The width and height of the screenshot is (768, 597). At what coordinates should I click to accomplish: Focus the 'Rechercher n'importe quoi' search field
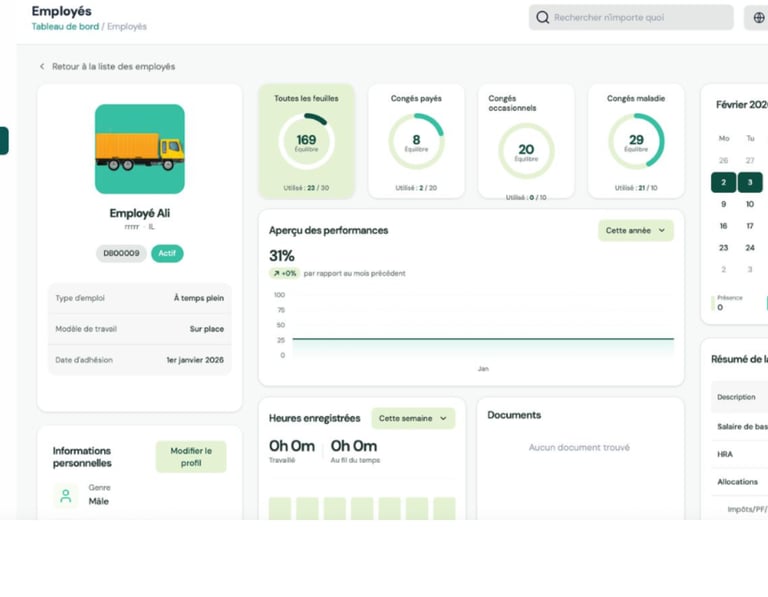tap(631, 18)
